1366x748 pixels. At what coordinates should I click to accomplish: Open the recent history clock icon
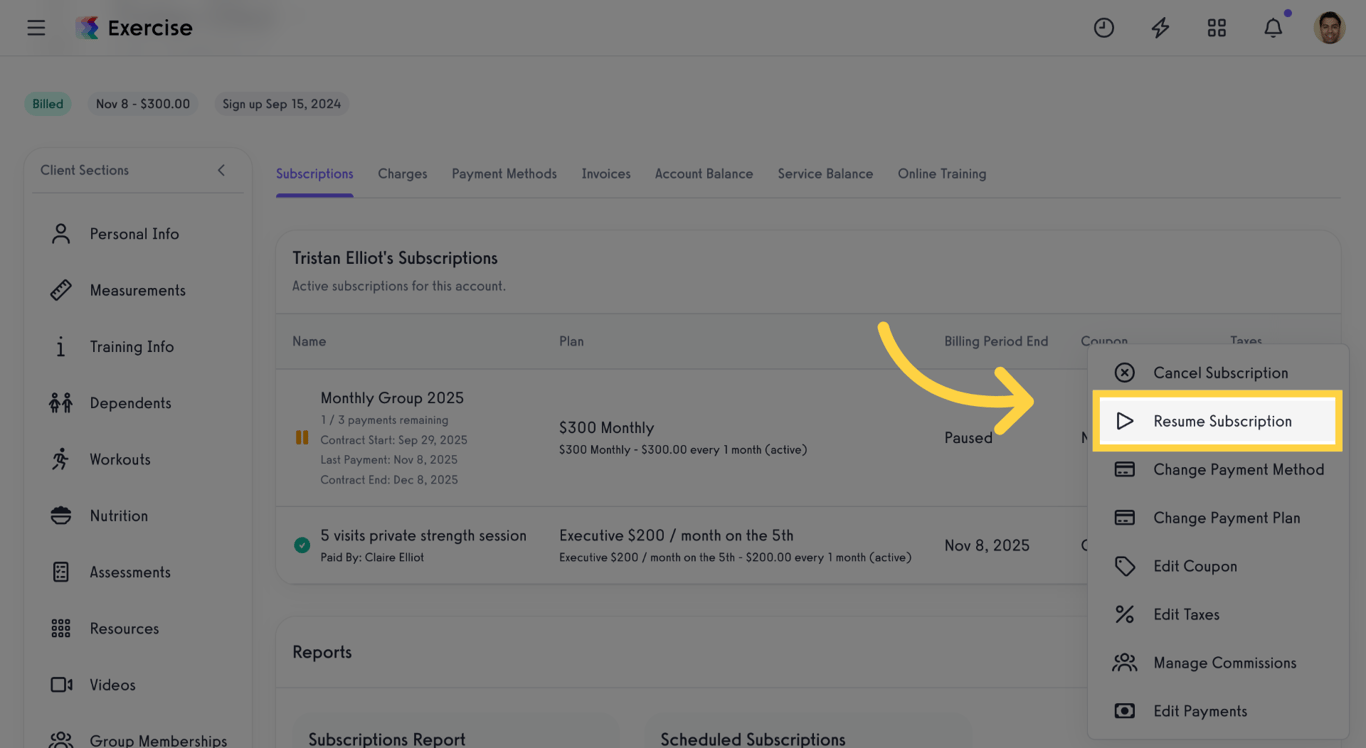1103,27
